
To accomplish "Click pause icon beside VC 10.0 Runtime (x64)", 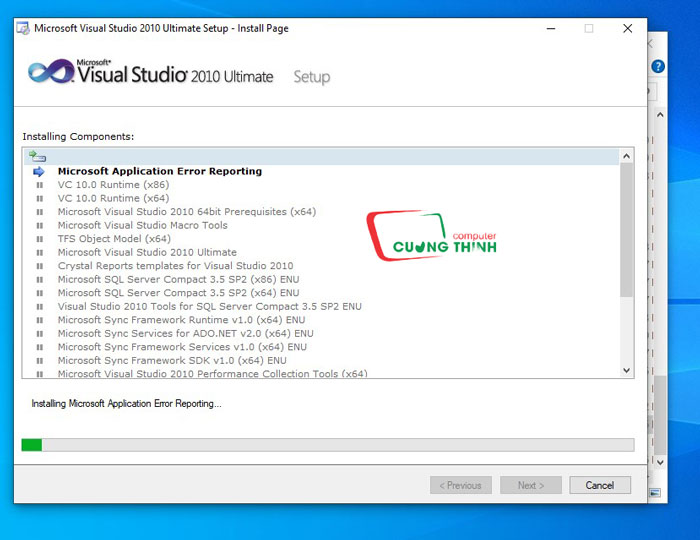I will pos(40,198).
